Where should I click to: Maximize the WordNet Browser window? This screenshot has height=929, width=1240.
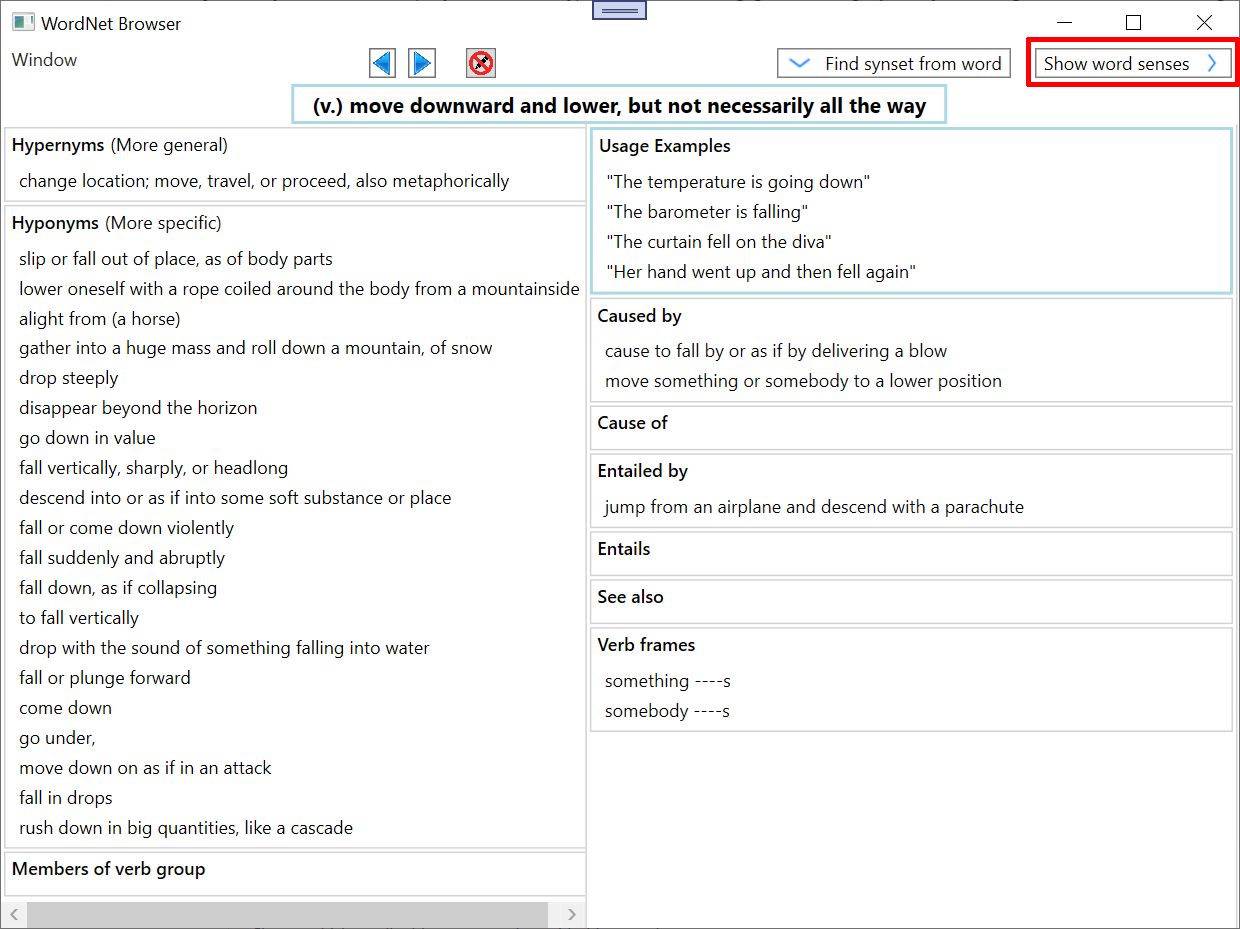pyautogui.click(x=1133, y=22)
